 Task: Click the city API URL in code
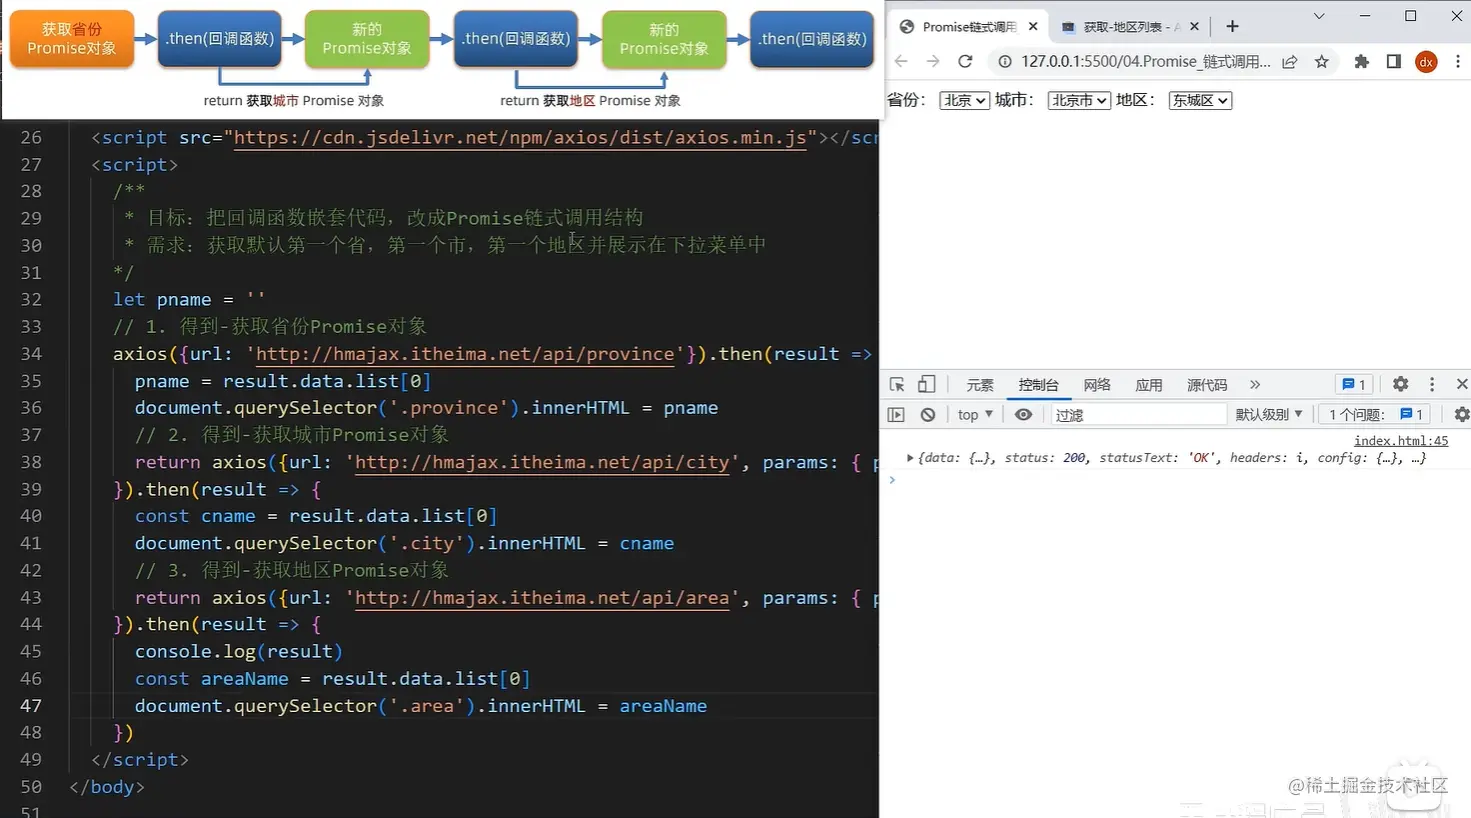542,462
